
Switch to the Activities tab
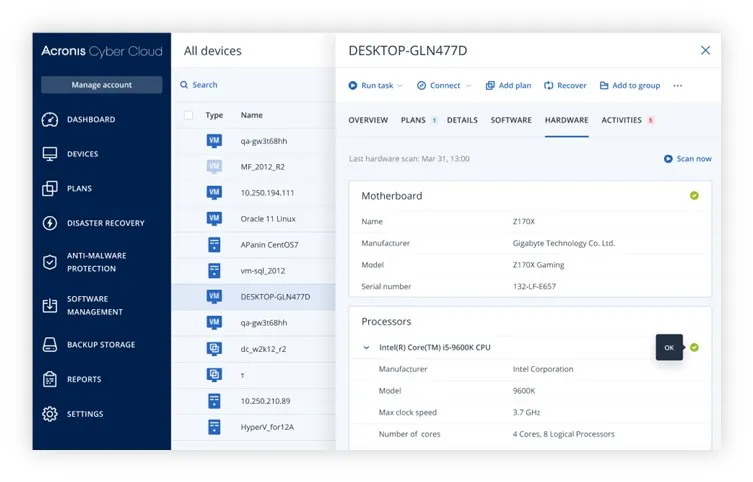click(x=621, y=120)
